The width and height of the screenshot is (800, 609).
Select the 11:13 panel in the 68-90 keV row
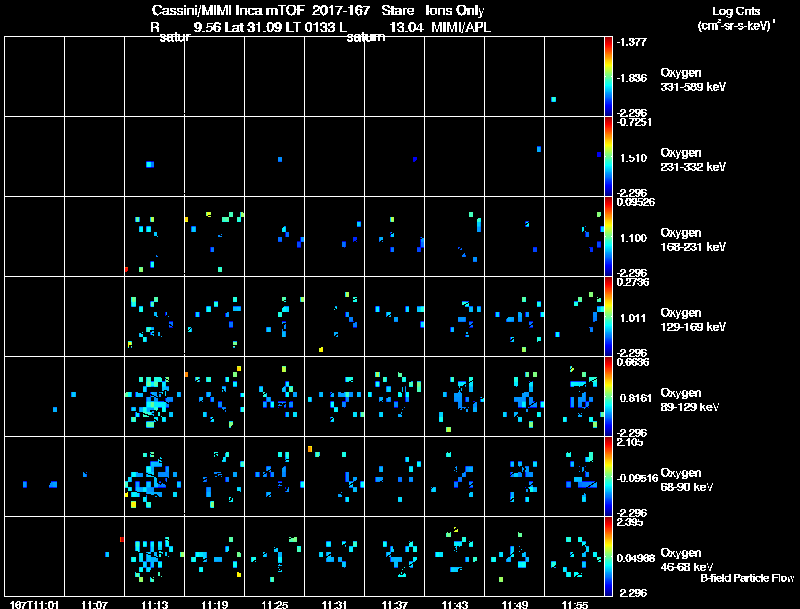(x=155, y=476)
